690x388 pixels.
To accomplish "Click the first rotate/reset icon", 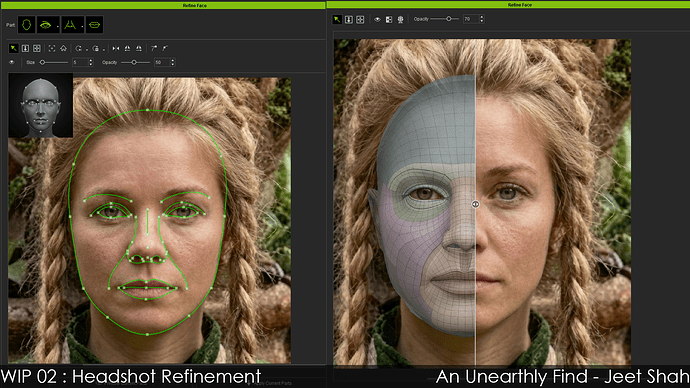I will (x=79, y=48).
